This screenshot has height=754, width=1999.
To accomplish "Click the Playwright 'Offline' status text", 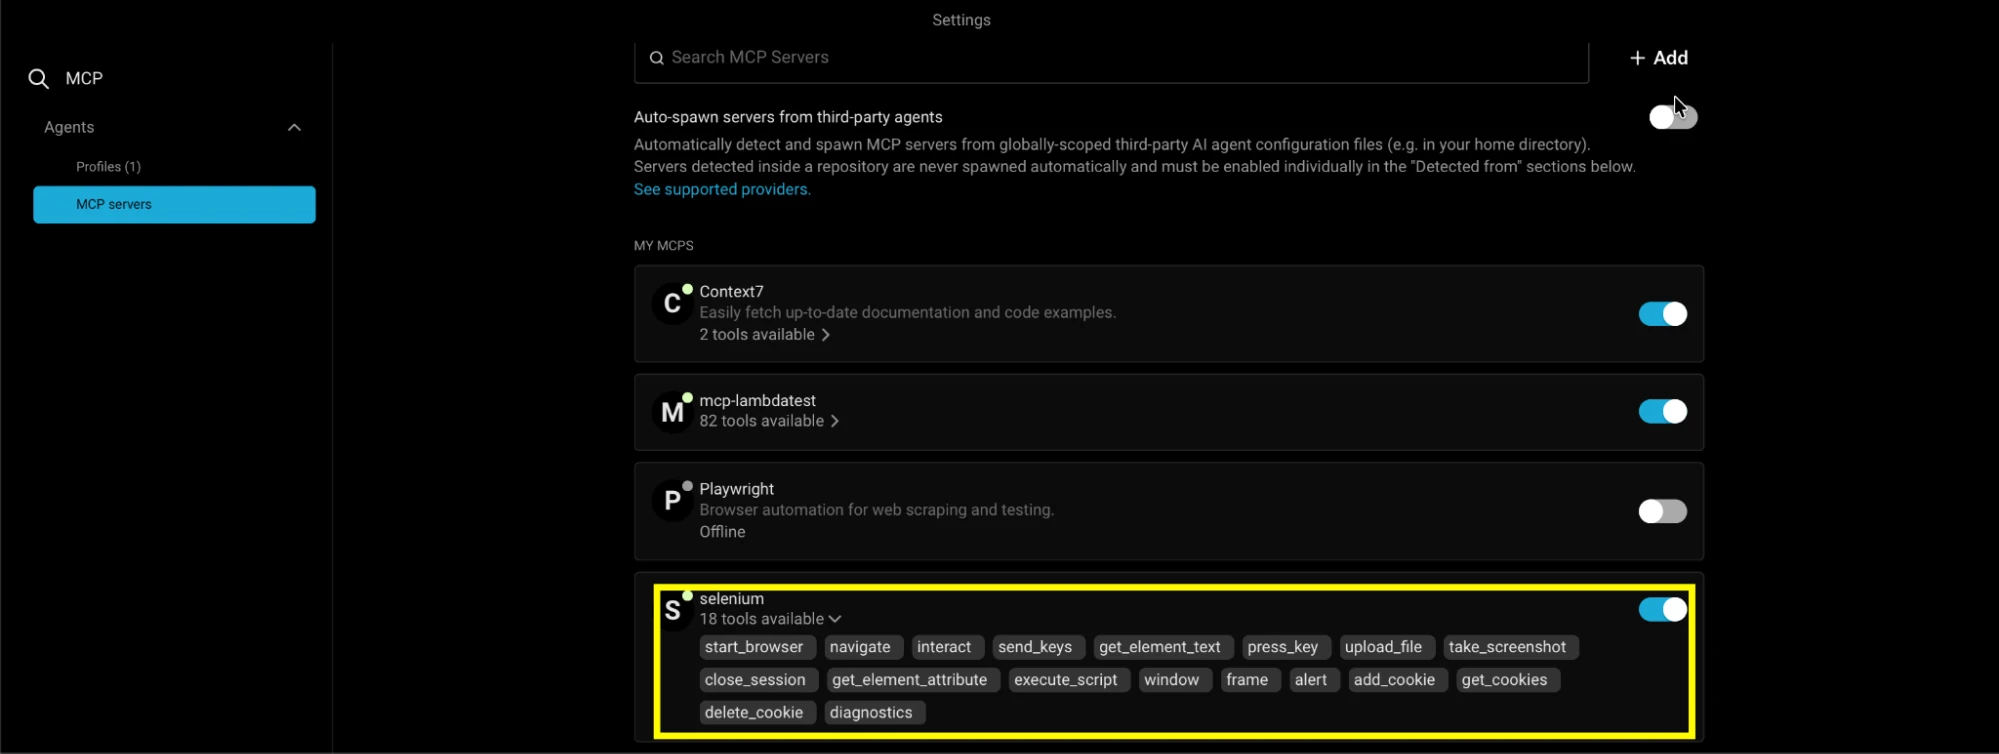I will coord(722,532).
